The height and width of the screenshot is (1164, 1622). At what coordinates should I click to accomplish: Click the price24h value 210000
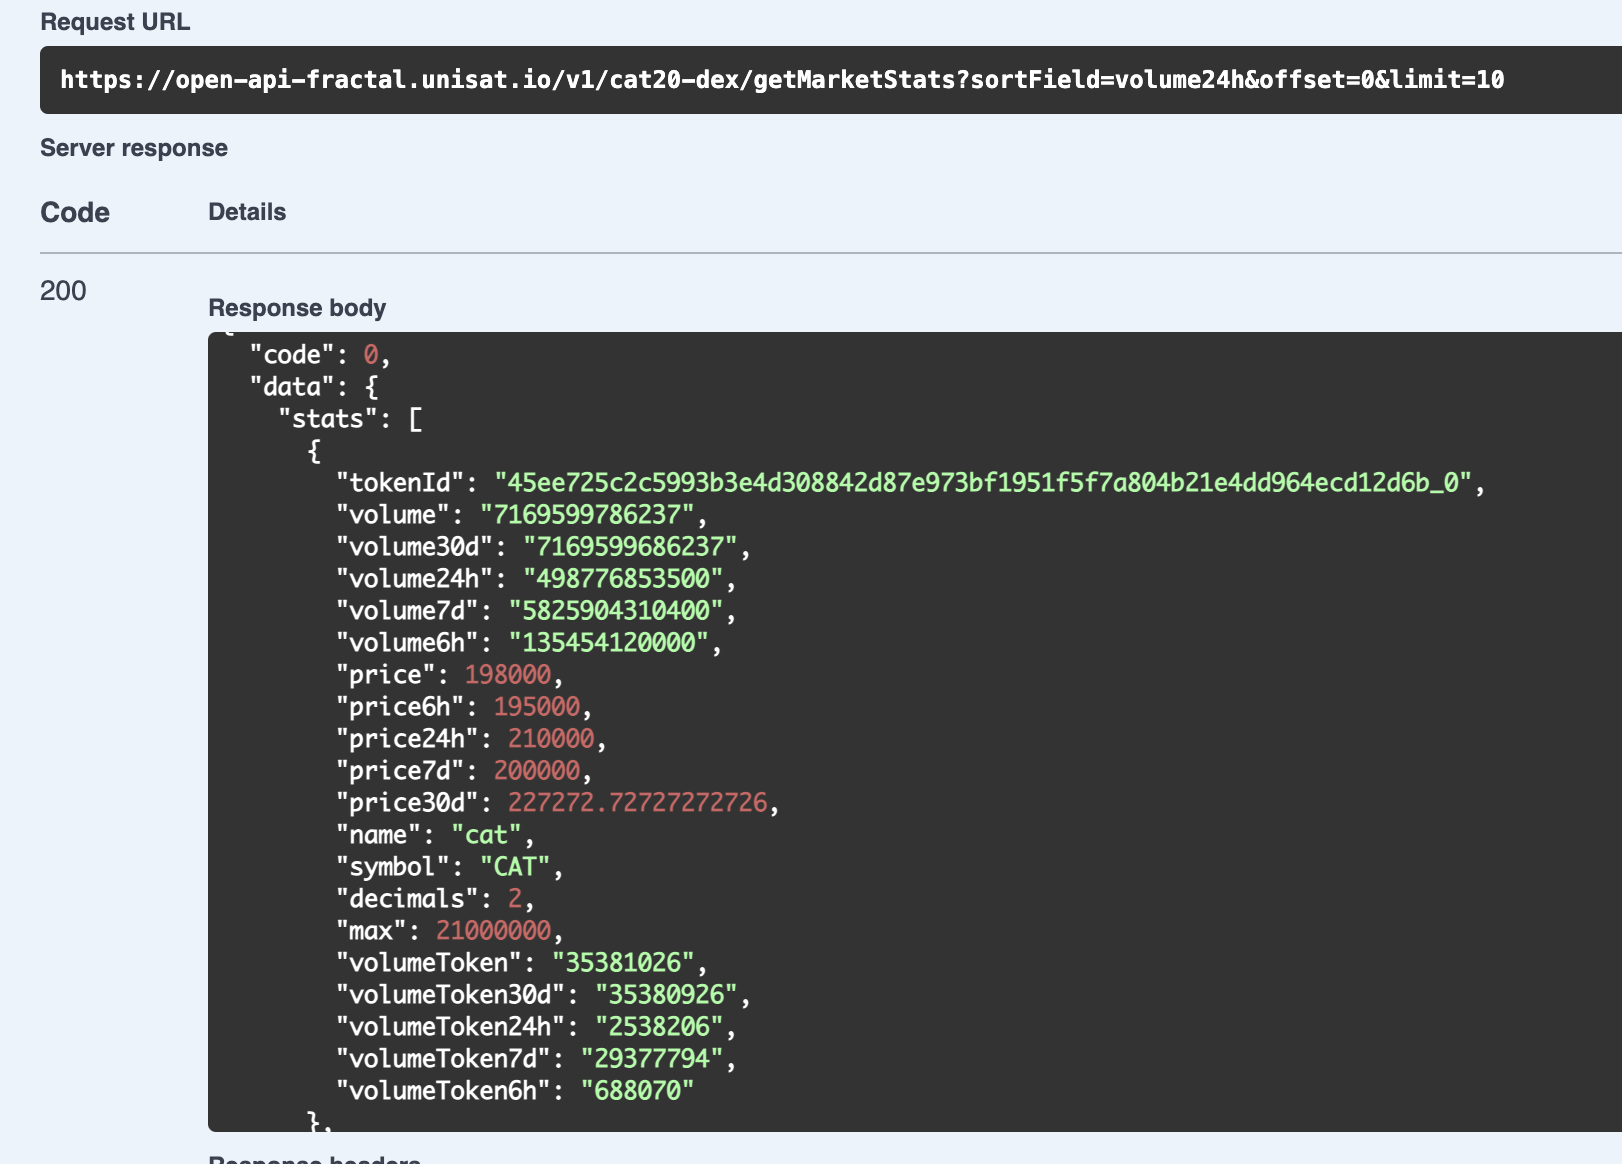coord(551,739)
